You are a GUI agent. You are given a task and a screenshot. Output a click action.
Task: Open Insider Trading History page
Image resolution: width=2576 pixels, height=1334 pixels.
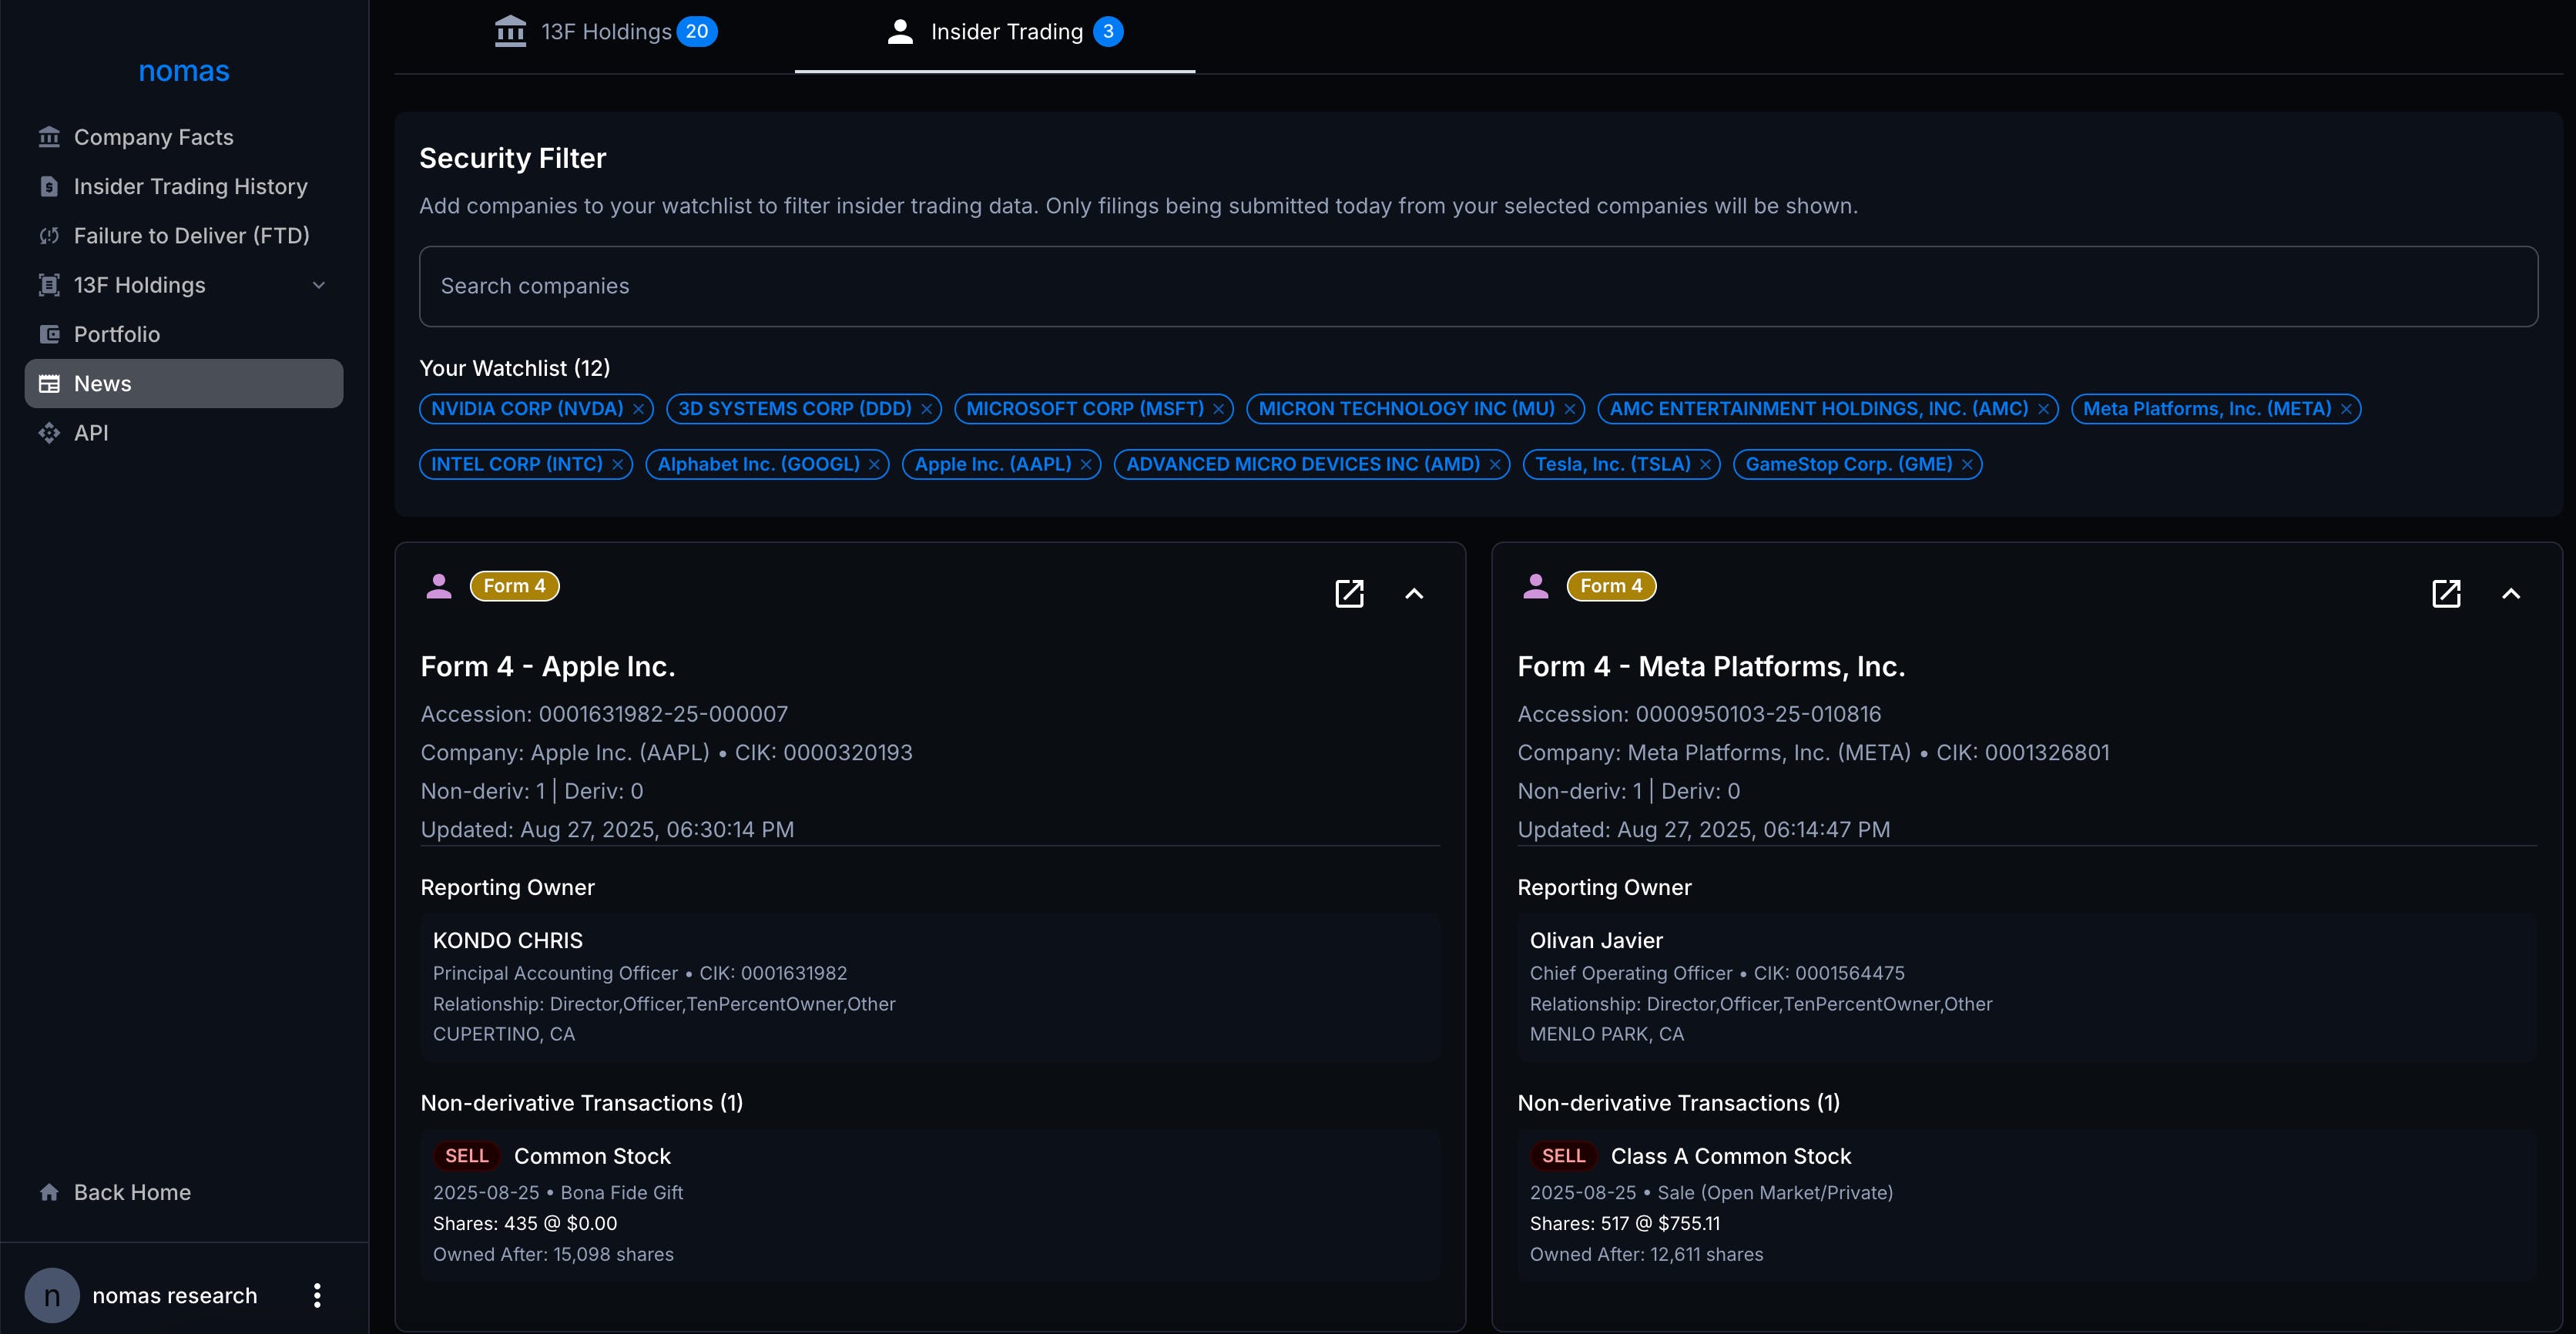(x=190, y=186)
